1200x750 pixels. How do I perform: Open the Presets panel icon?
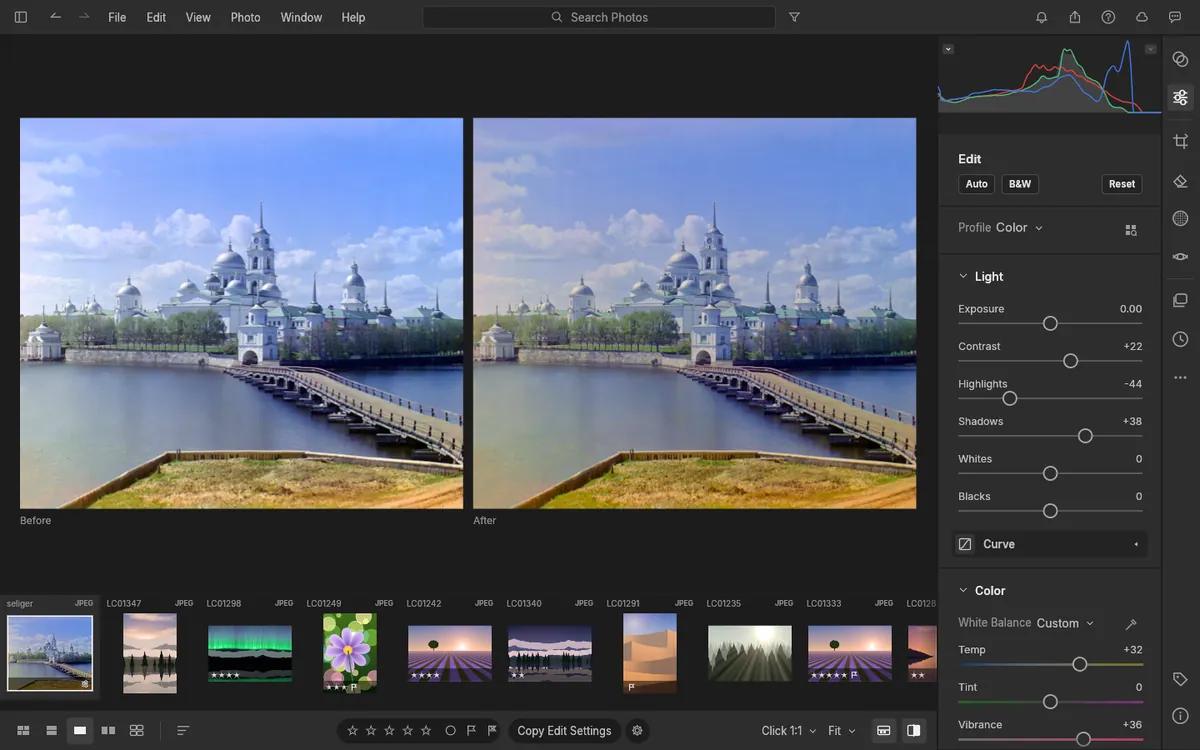click(1180, 60)
